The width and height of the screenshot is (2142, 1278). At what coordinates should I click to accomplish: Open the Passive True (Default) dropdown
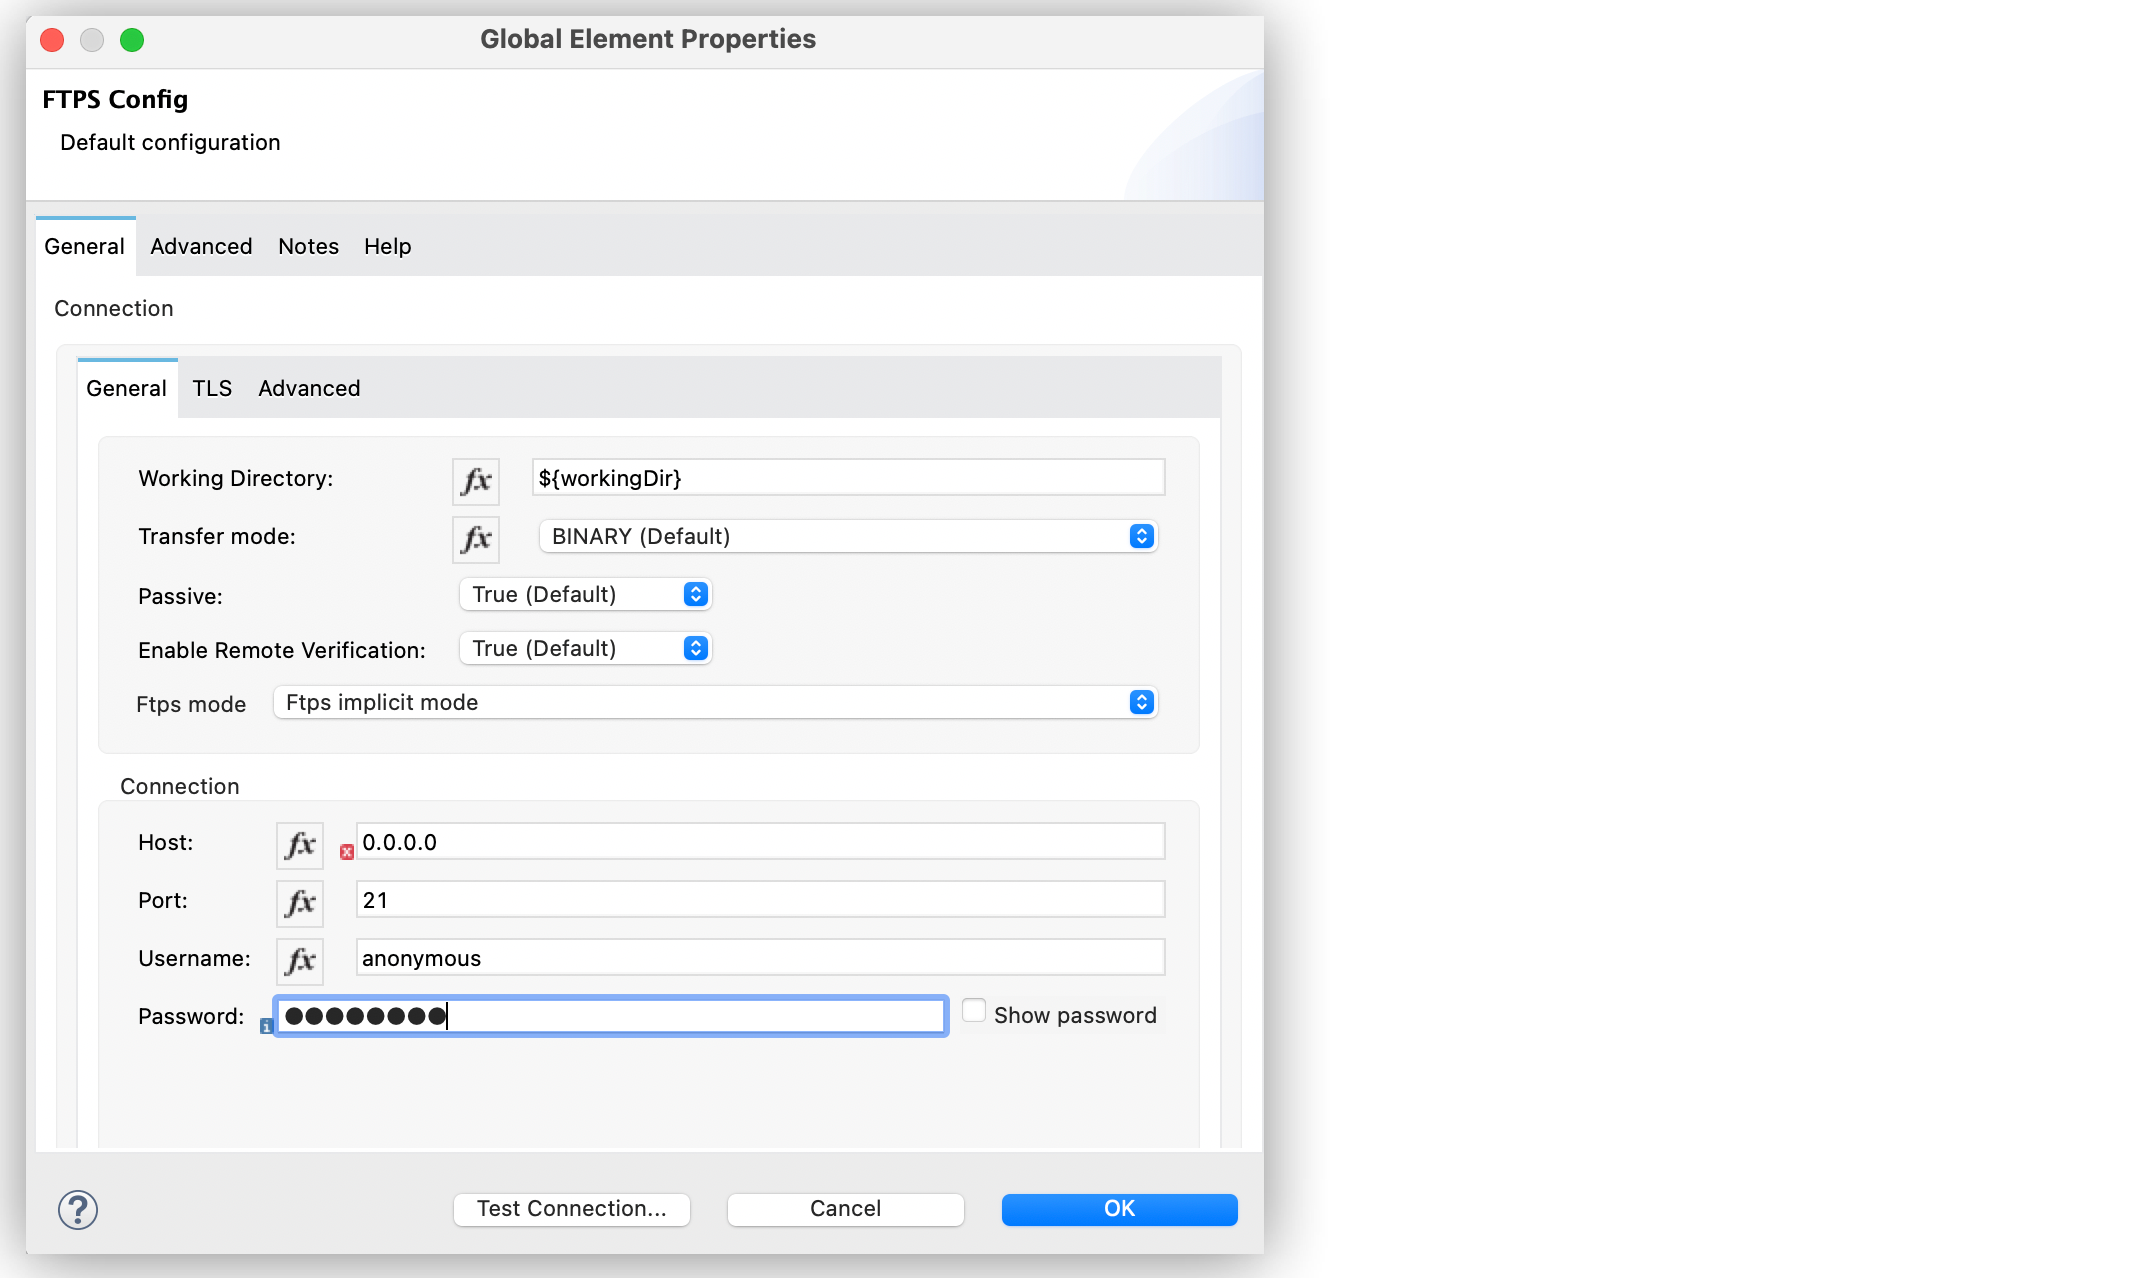pyautogui.click(x=585, y=595)
